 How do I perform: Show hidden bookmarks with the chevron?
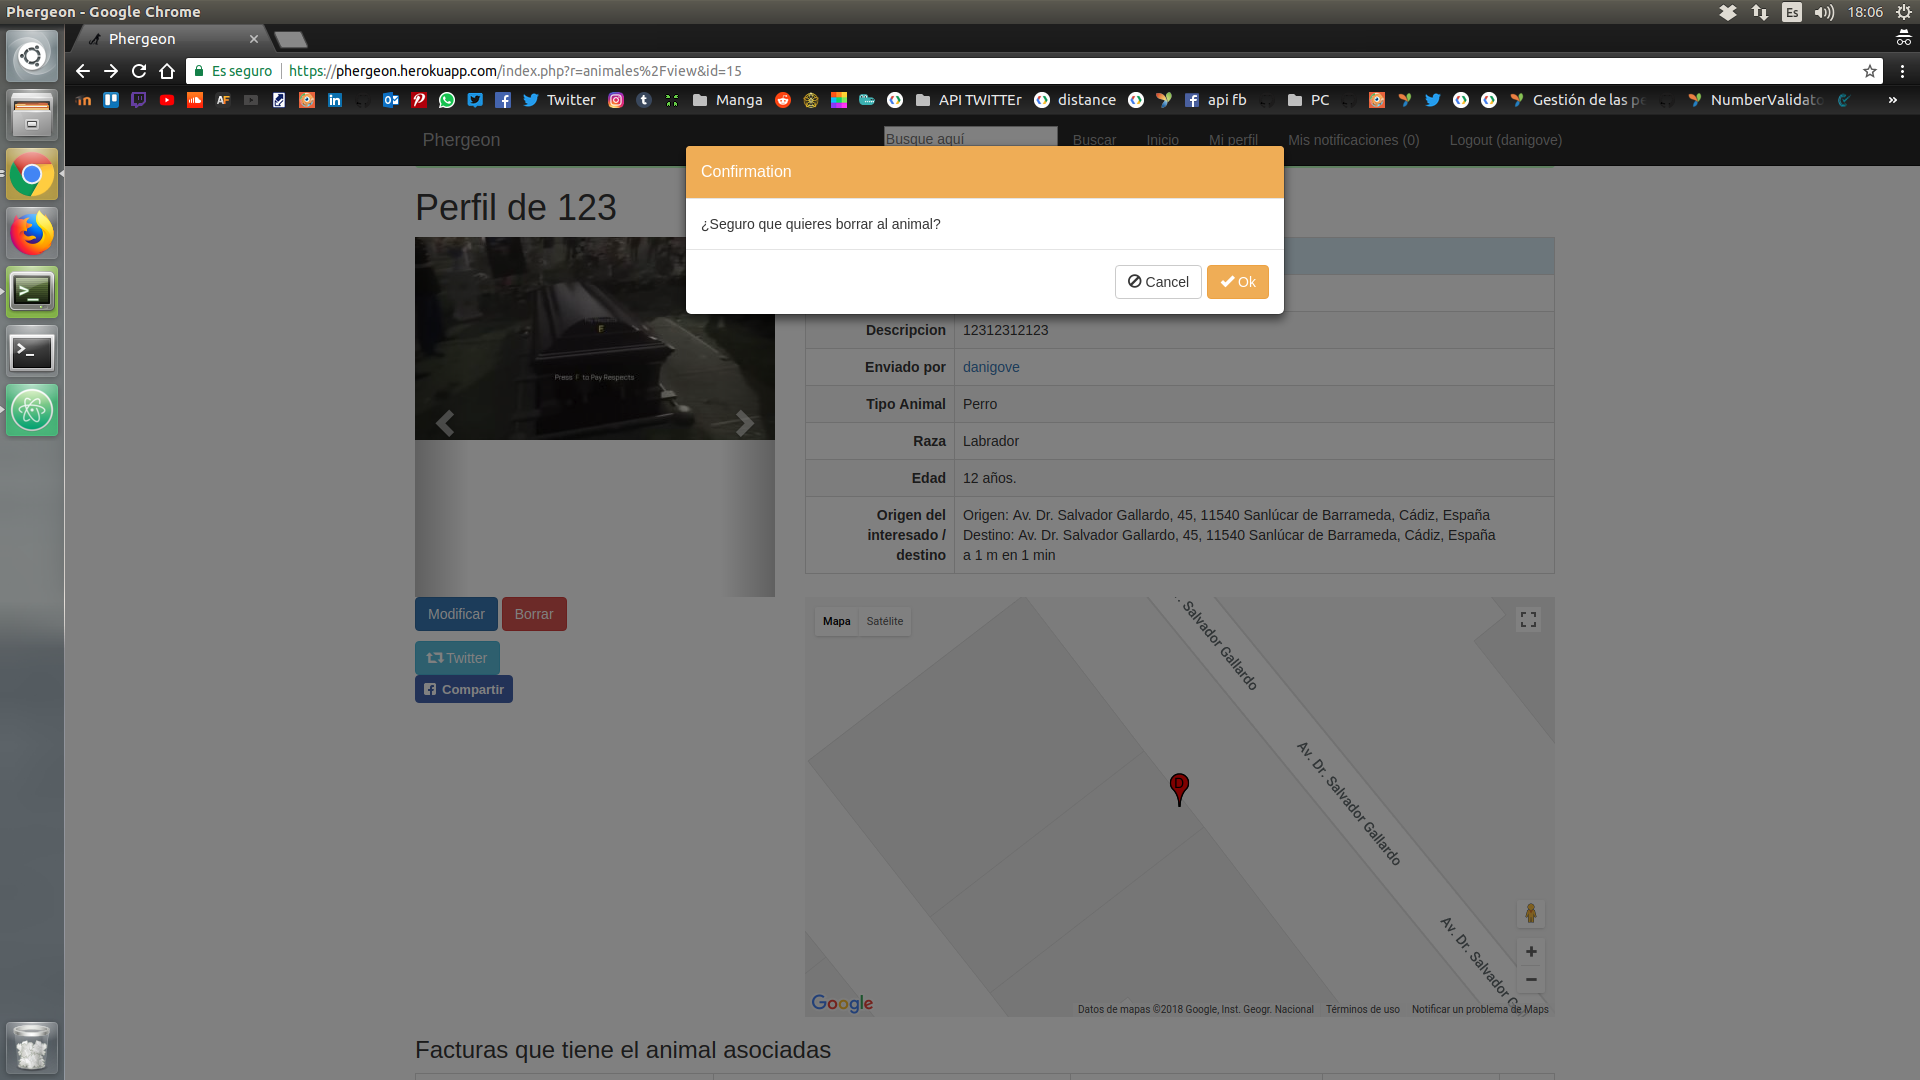point(1892,100)
